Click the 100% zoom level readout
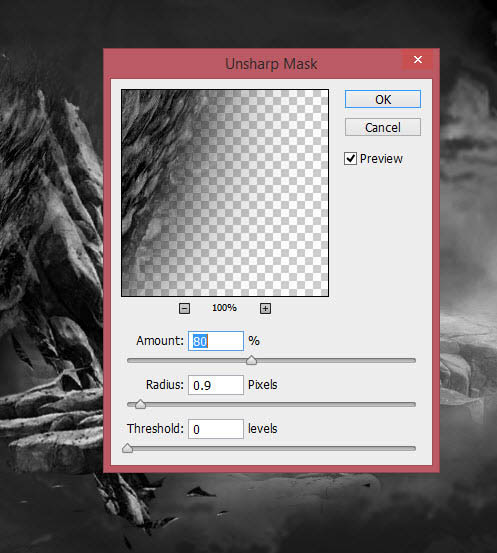Viewport: 497px width, 553px height. coord(224,308)
